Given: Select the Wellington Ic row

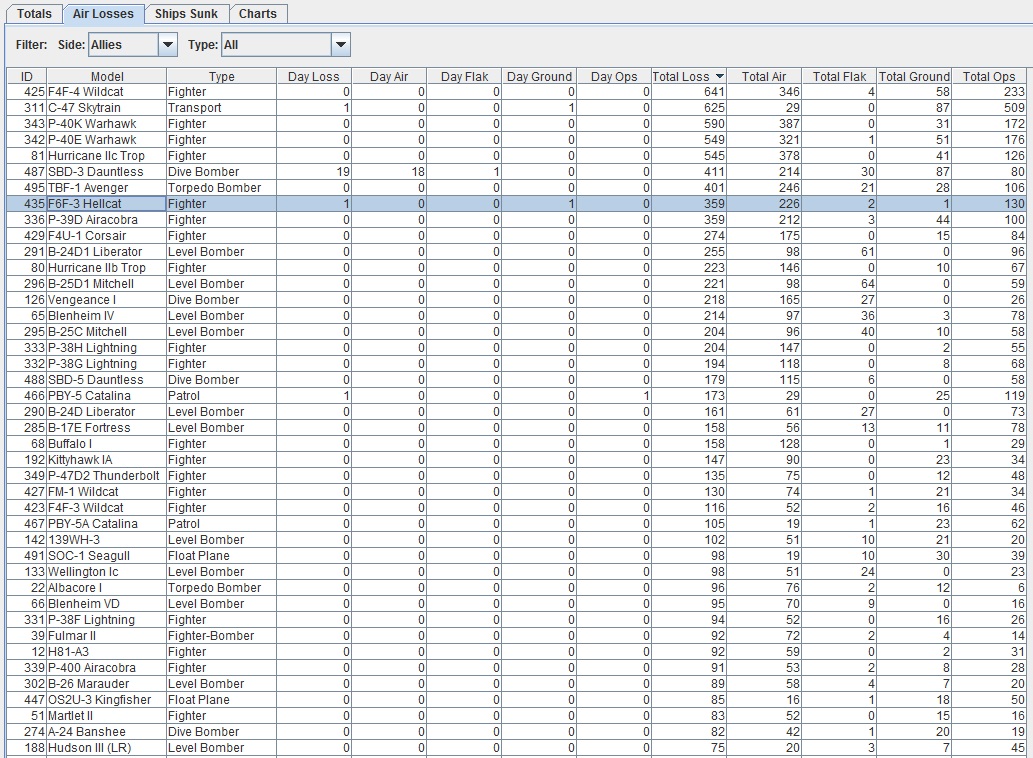Looking at the screenshot, I should point(516,572).
